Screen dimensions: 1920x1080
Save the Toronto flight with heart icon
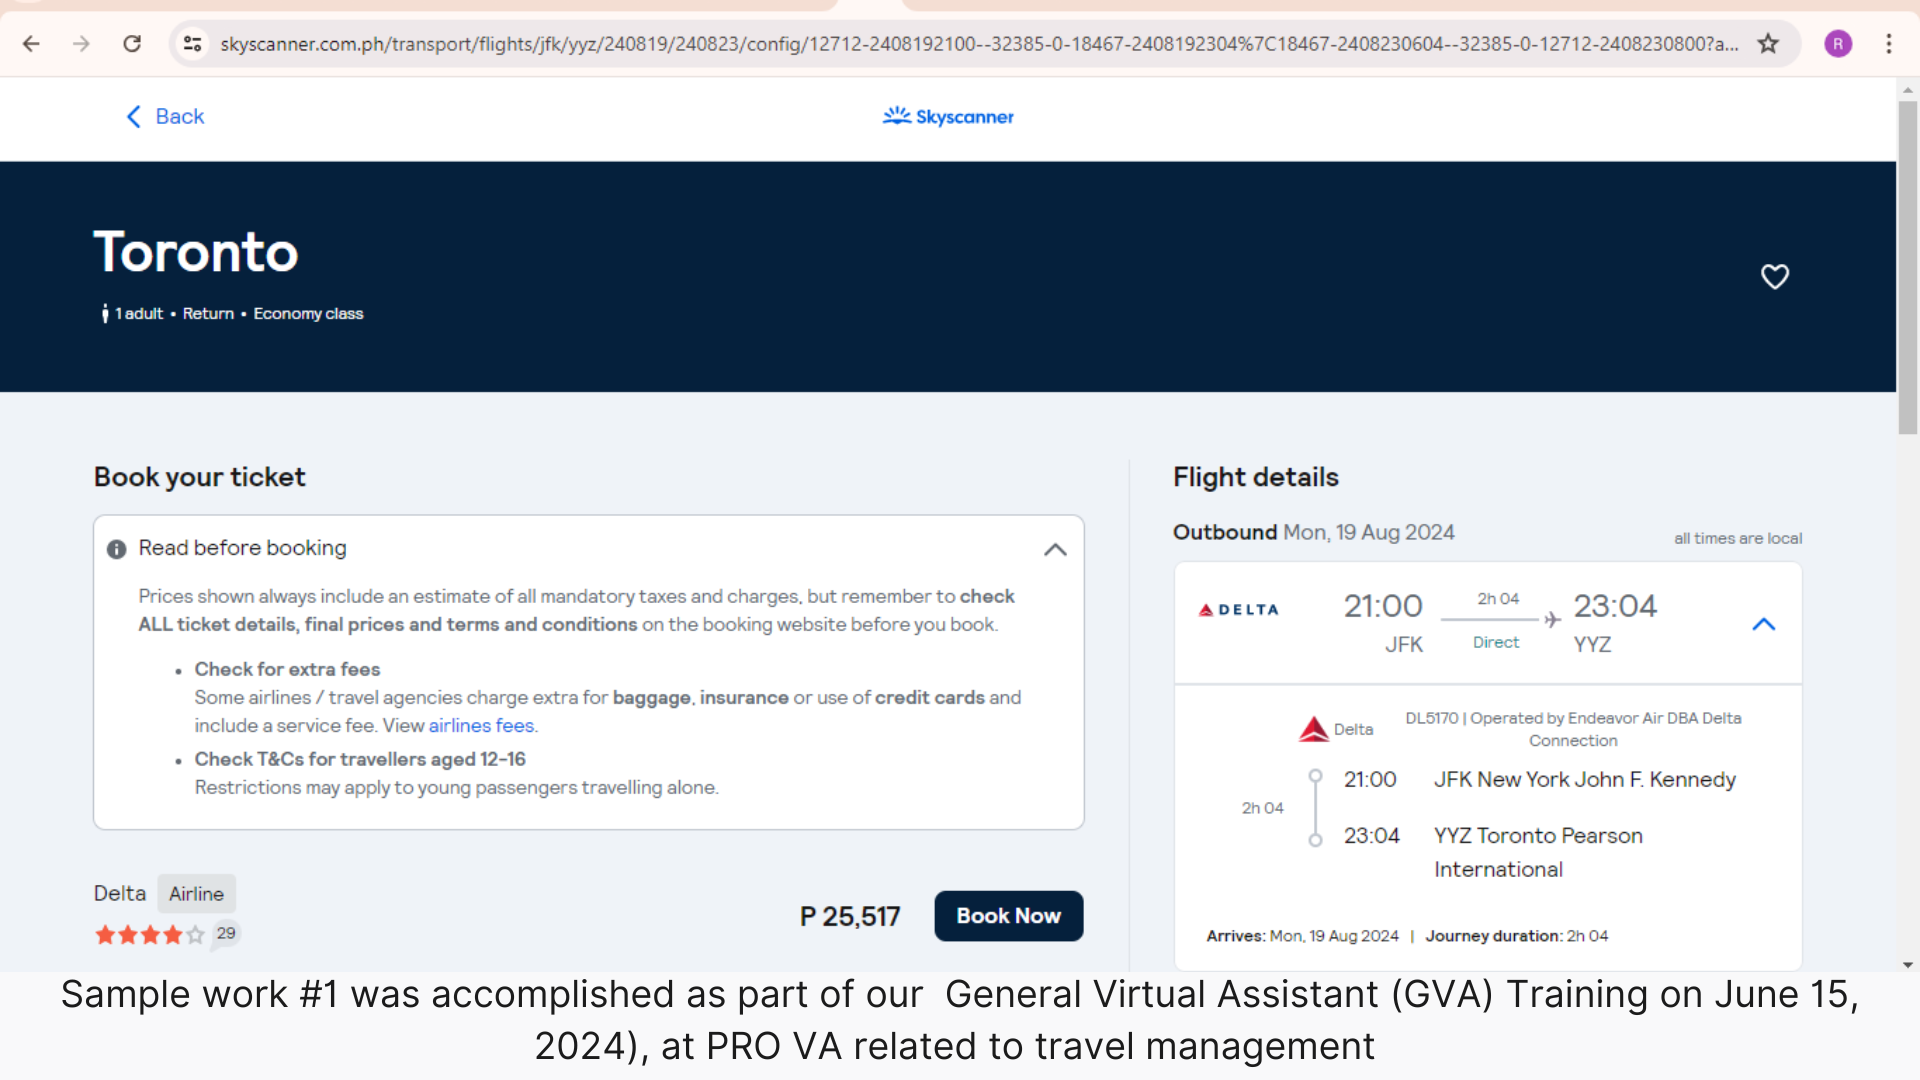point(1774,277)
